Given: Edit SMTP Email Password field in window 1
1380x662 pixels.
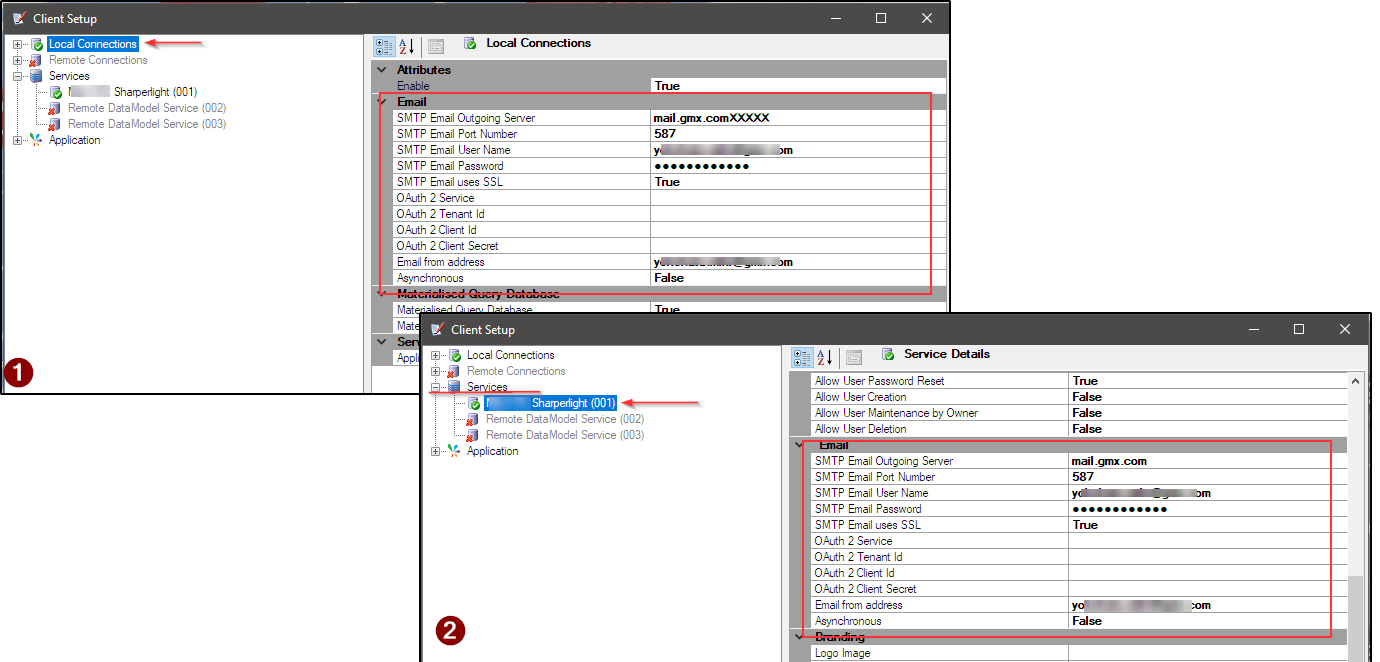Looking at the screenshot, I should pyautogui.click(x=798, y=166).
